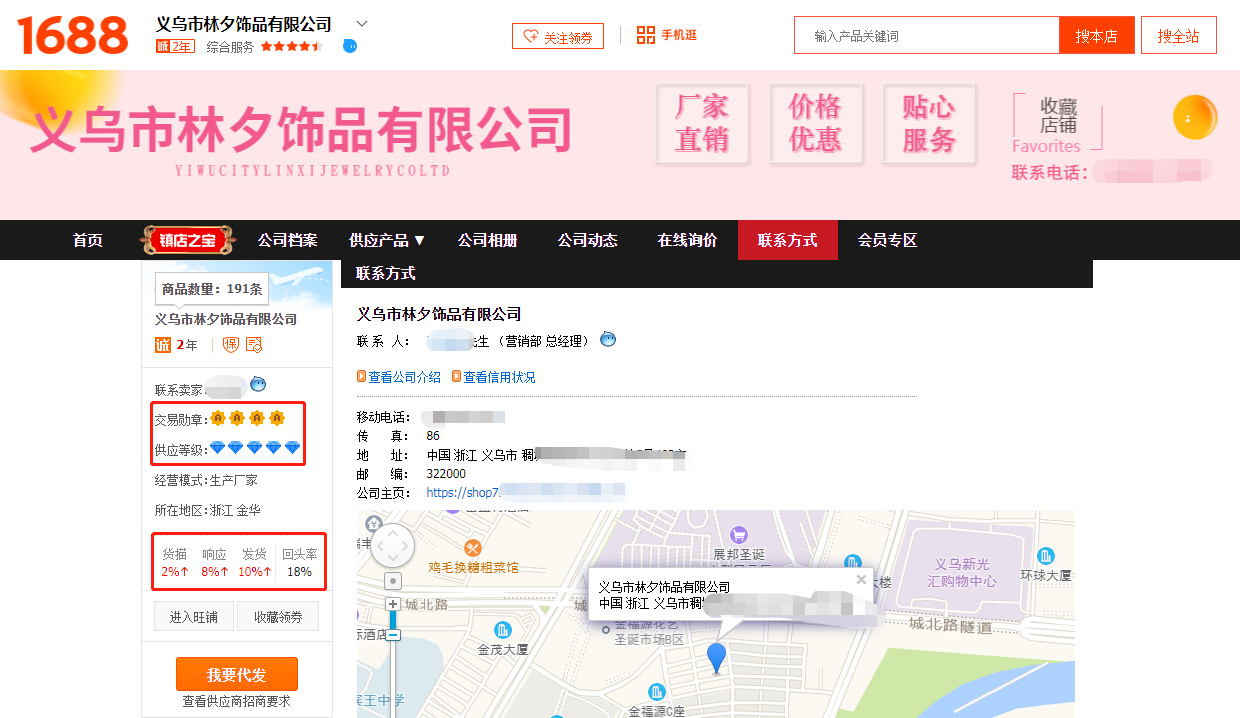Click sidebar company name 义乌市林夕饰品有限公司

pyautogui.click(x=226, y=319)
